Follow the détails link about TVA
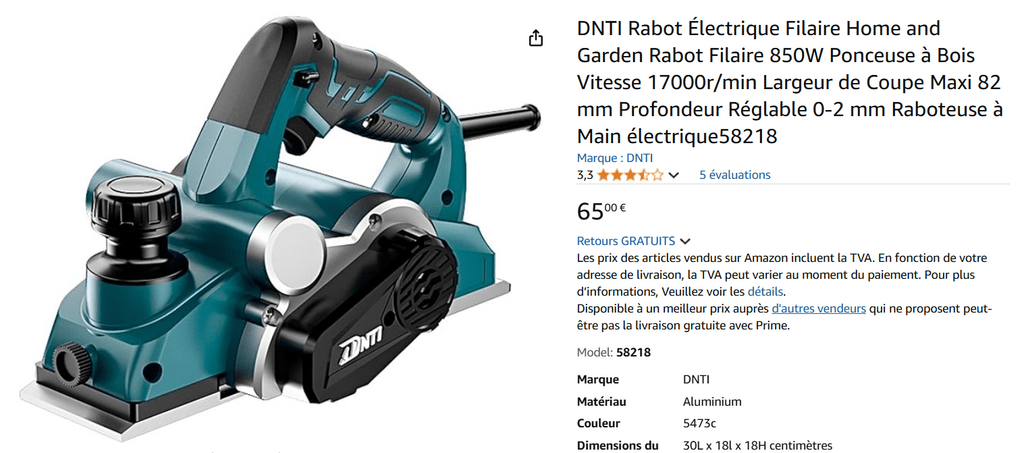 point(766,292)
